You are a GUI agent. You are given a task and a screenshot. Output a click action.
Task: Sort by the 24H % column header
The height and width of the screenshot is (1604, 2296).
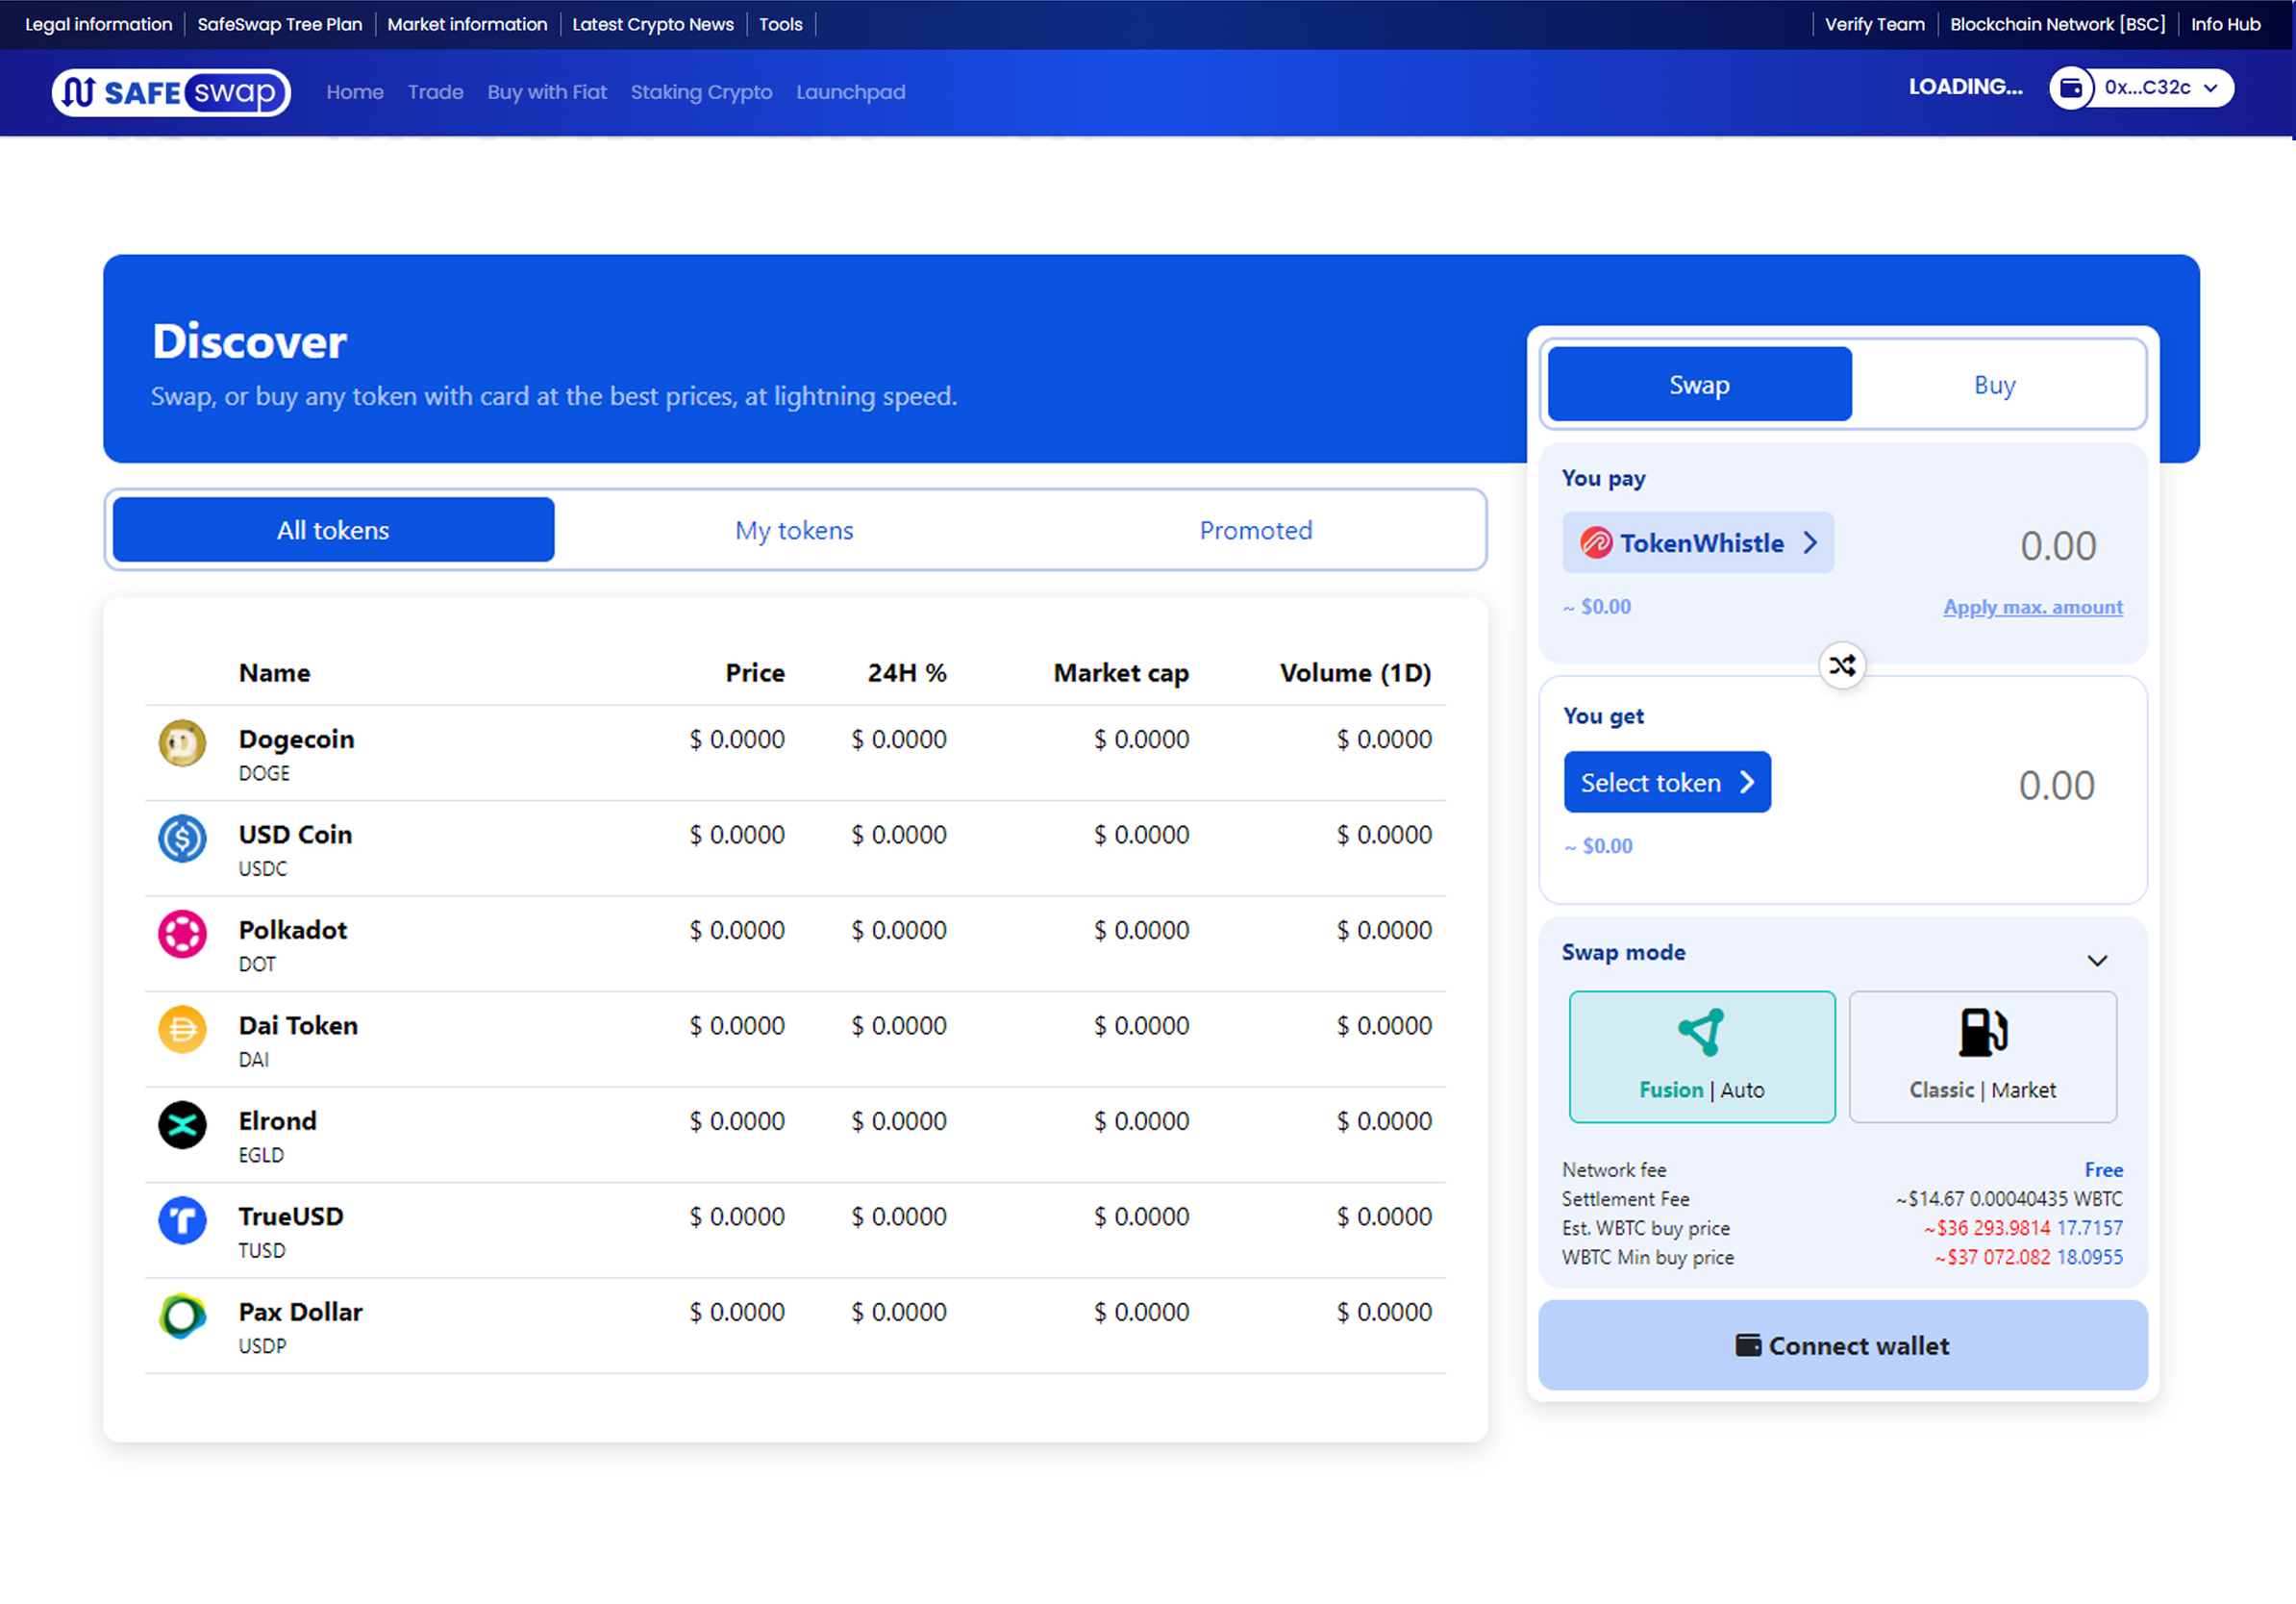(x=907, y=673)
